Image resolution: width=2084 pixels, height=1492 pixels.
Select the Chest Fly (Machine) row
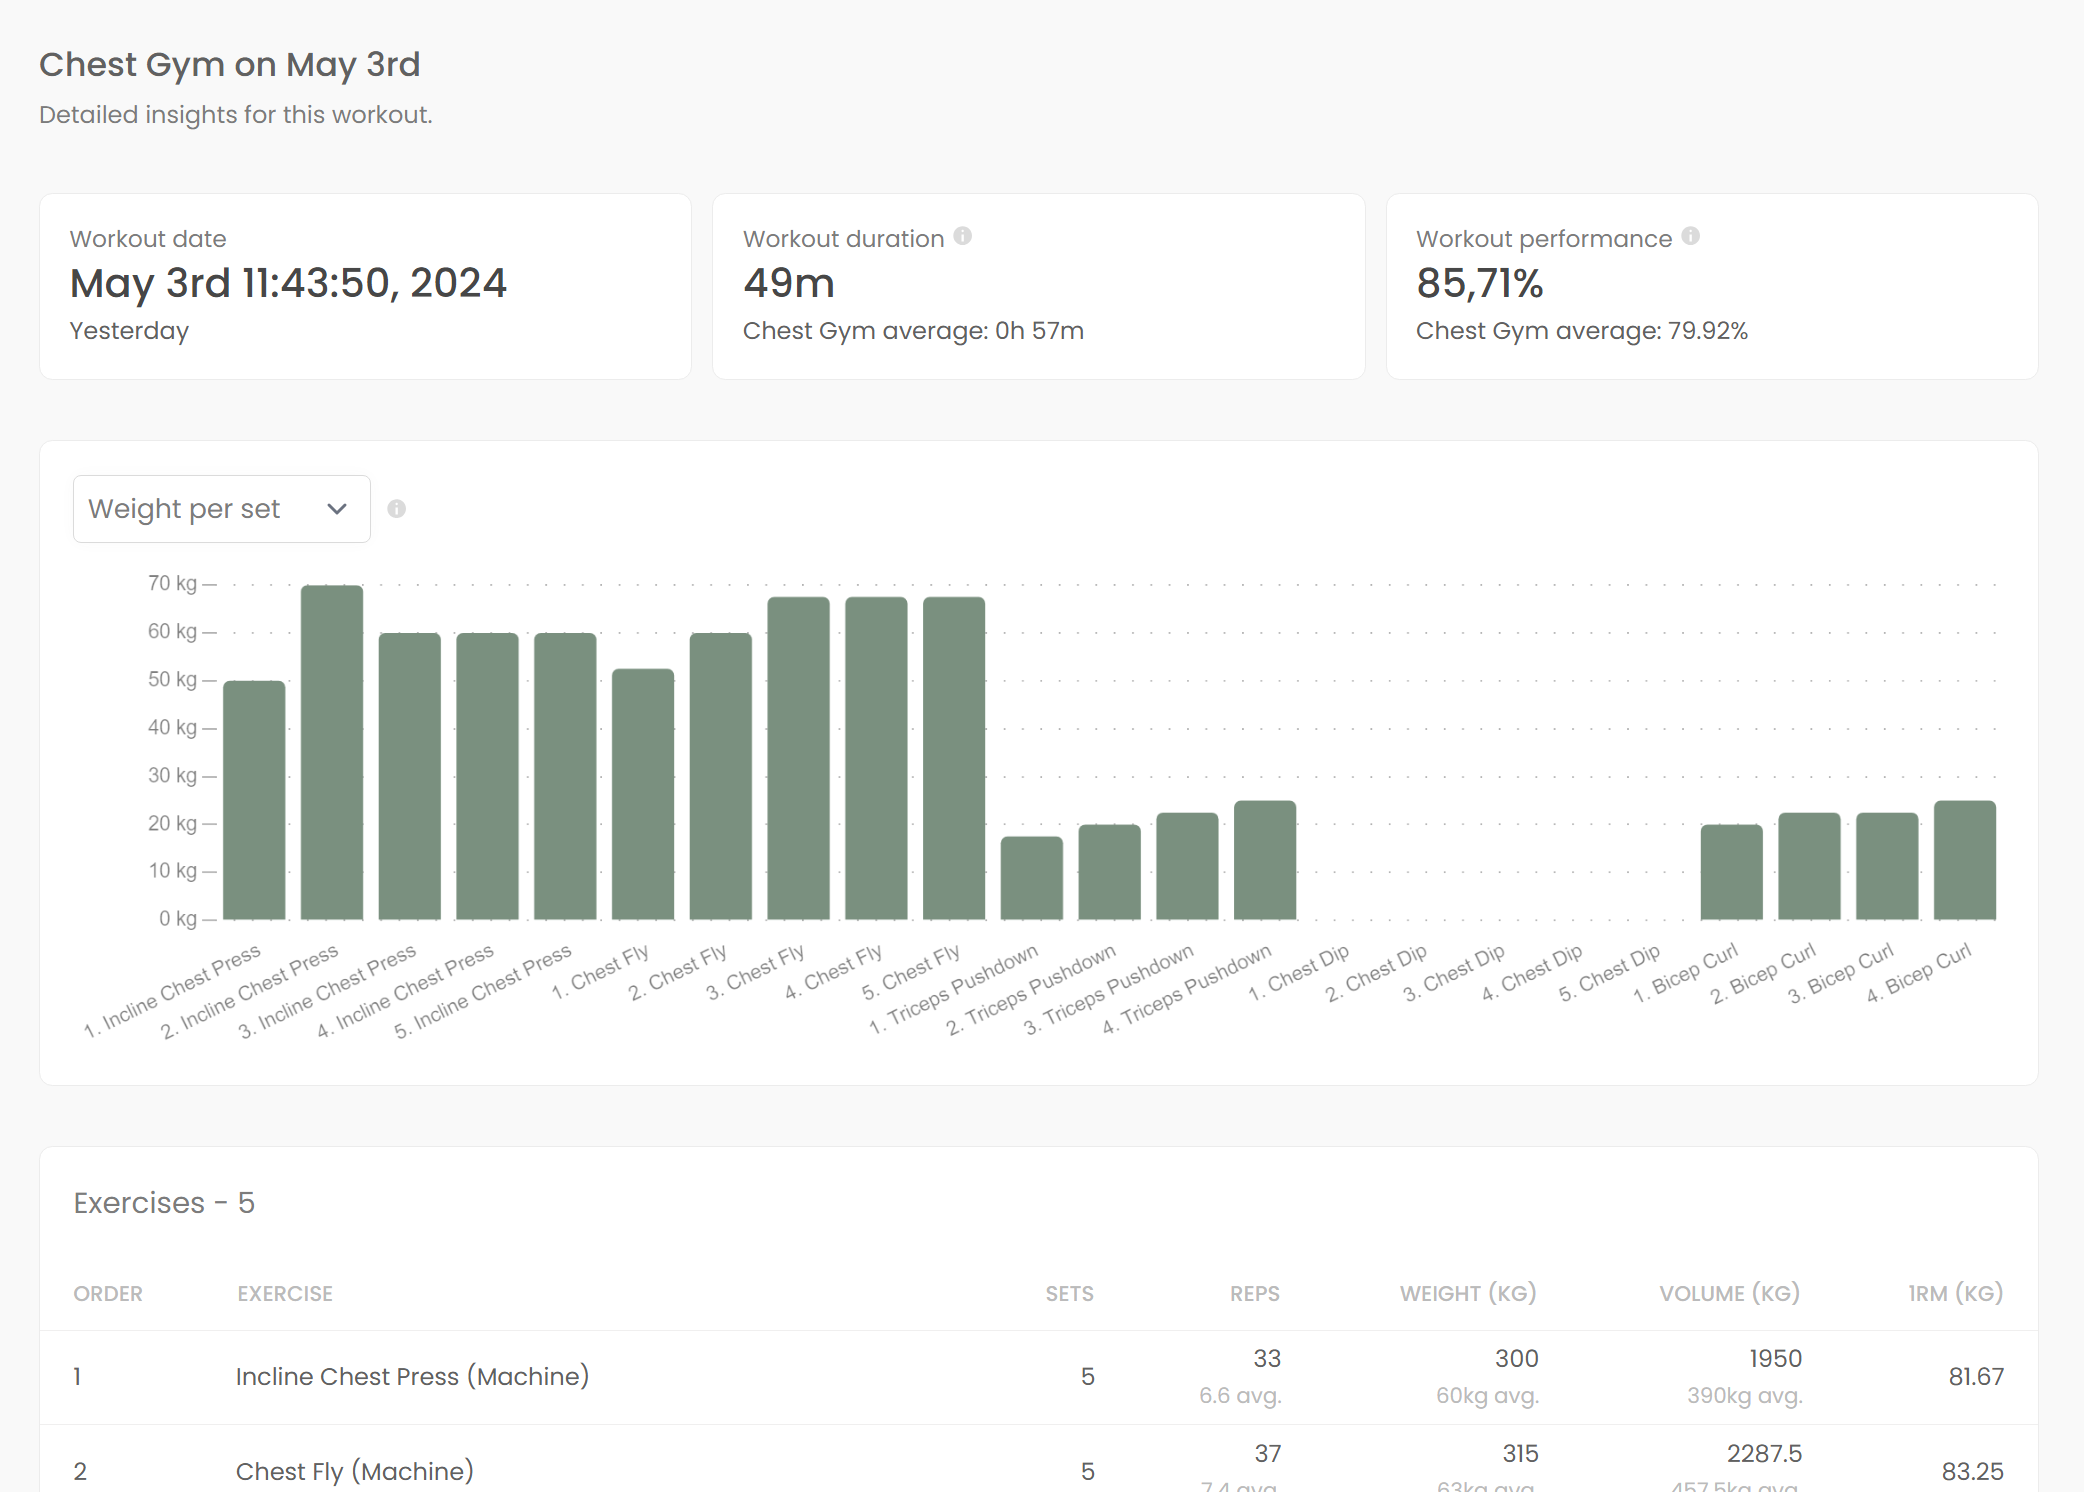click(354, 1471)
